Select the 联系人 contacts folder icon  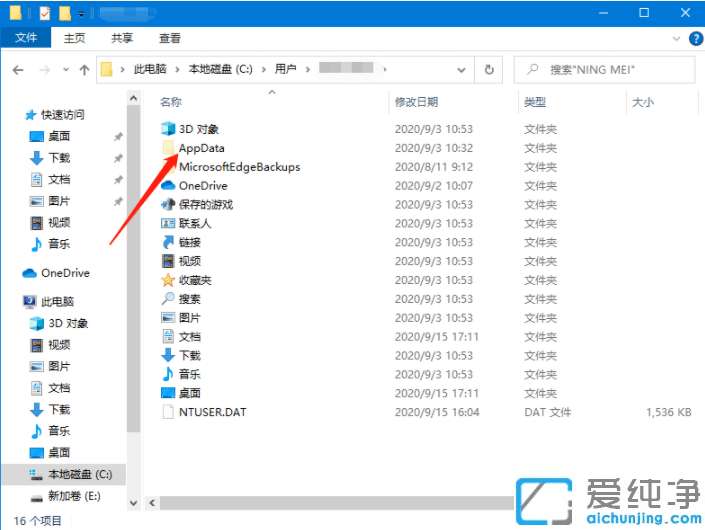(x=168, y=223)
